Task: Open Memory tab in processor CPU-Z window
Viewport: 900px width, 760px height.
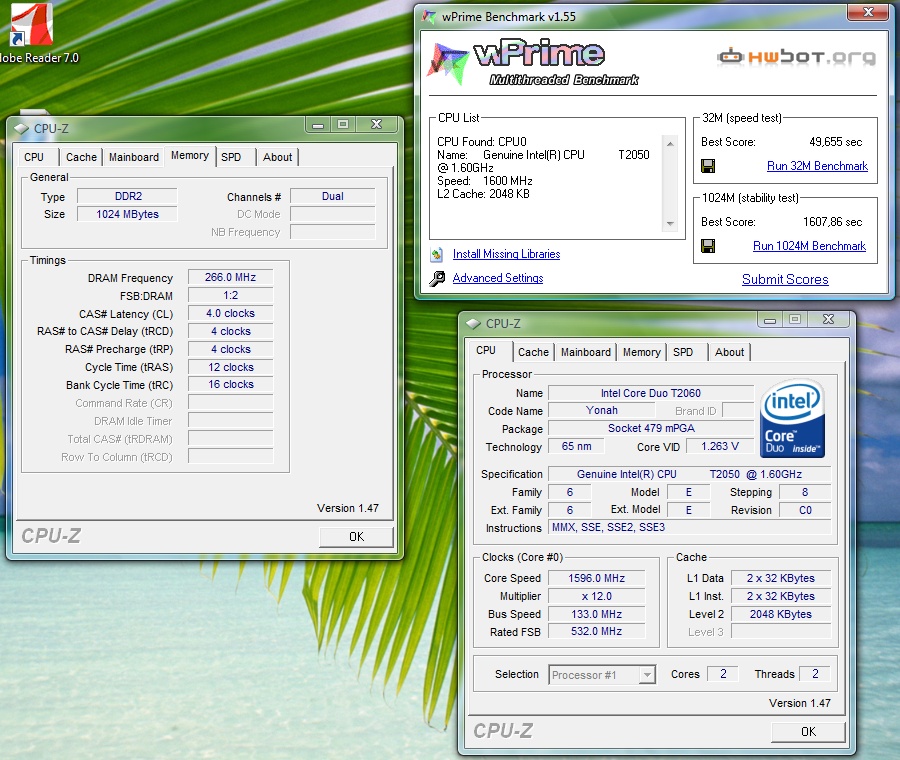Action: tap(641, 352)
